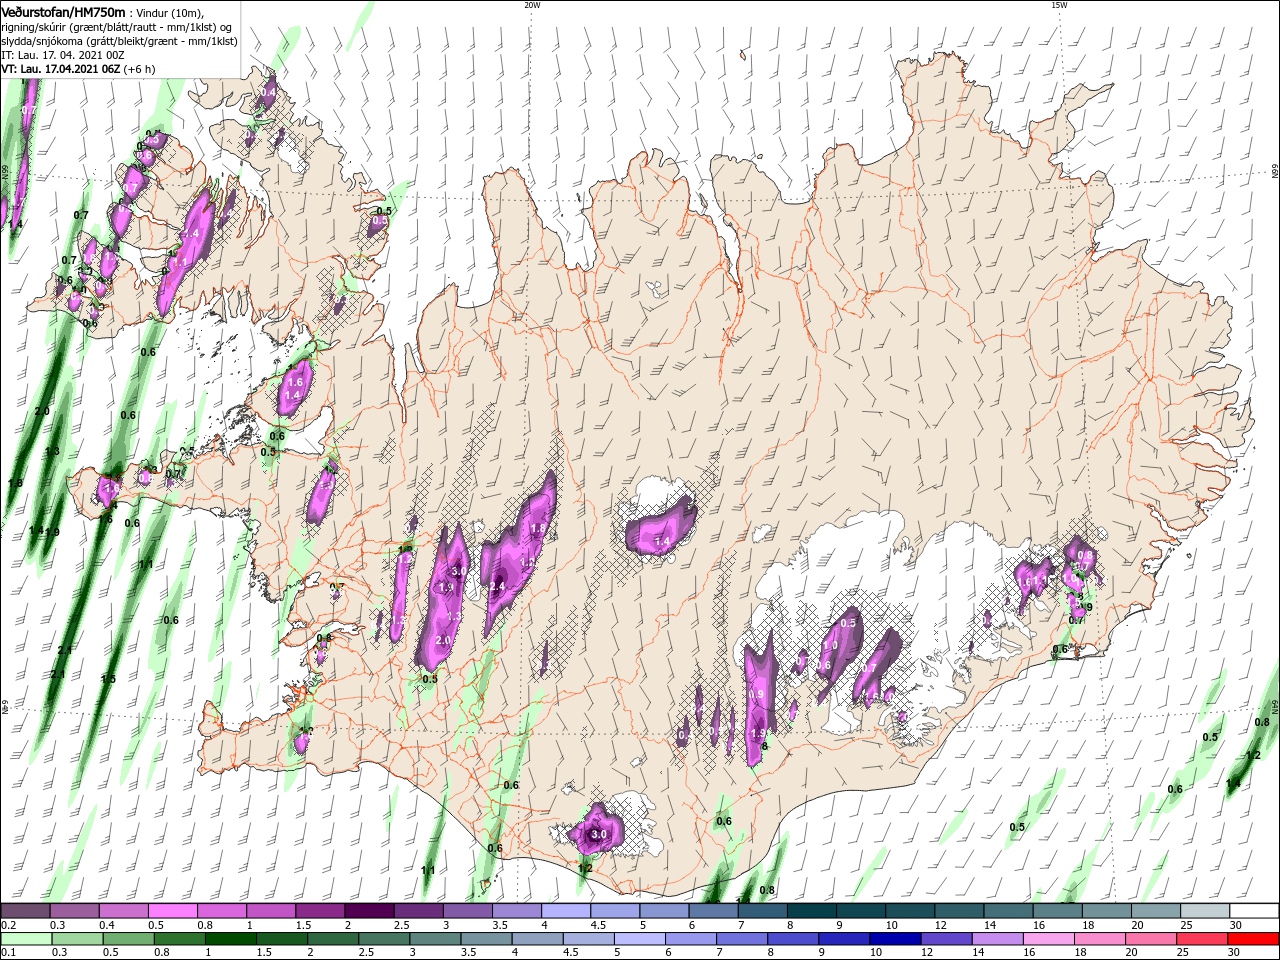Click the 15W longitude label
This screenshot has width=1280, height=960.
[x=1058, y=5]
